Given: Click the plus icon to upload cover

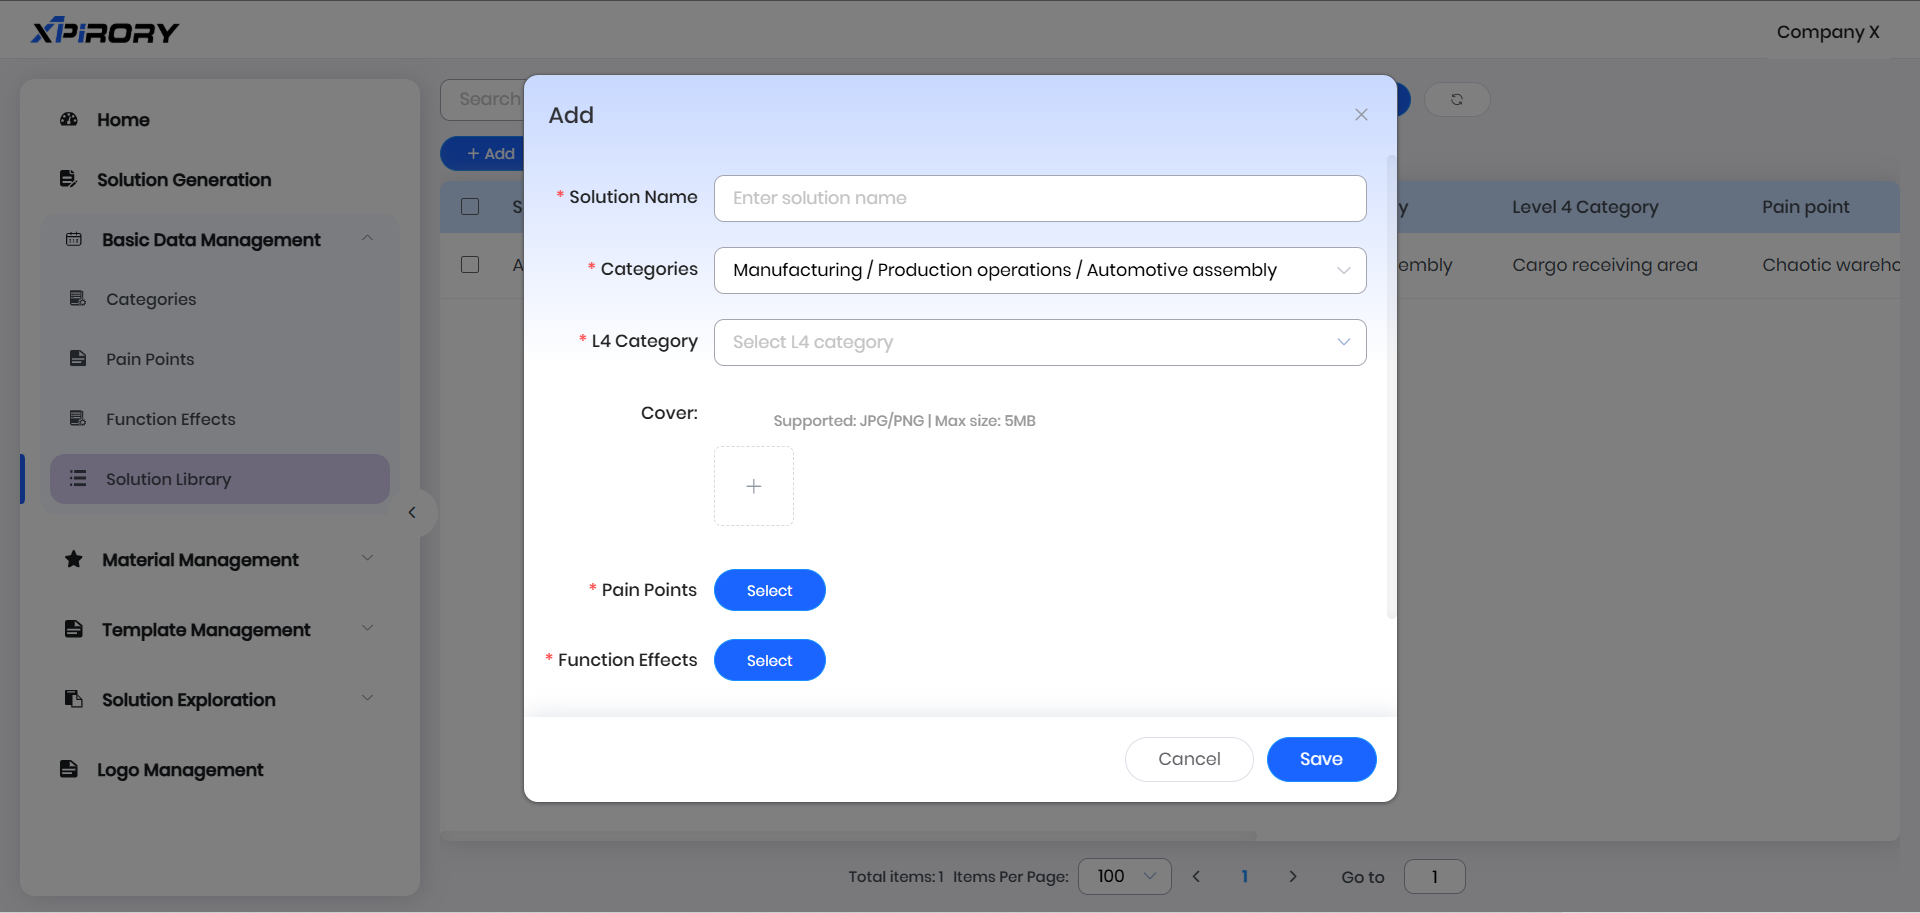Looking at the screenshot, I should click(x=754, y=486).
